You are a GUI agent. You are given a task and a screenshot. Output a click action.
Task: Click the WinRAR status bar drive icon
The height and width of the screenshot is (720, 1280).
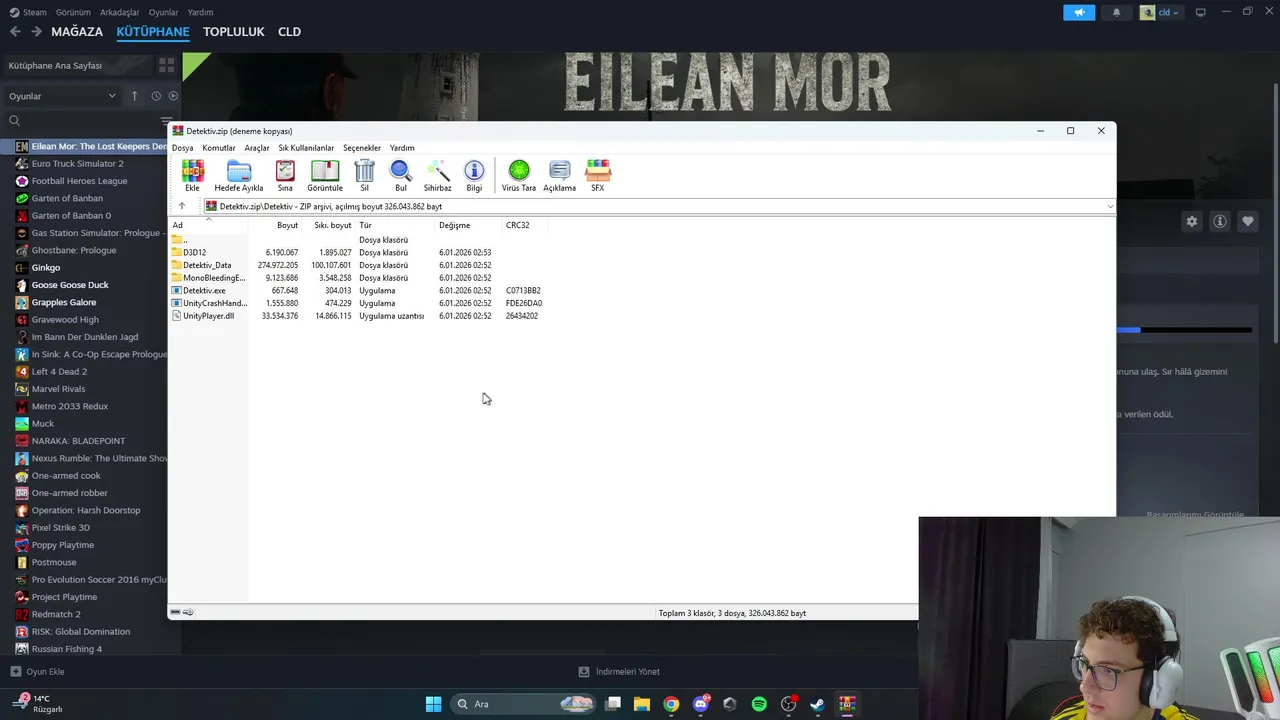[175, 612]
